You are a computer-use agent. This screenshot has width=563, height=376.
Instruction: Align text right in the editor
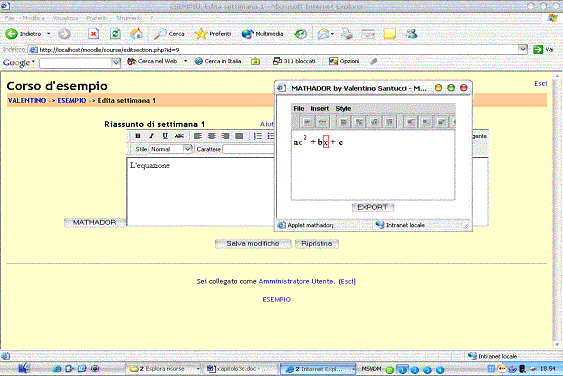pyautogui.click(x=225, y=136)
